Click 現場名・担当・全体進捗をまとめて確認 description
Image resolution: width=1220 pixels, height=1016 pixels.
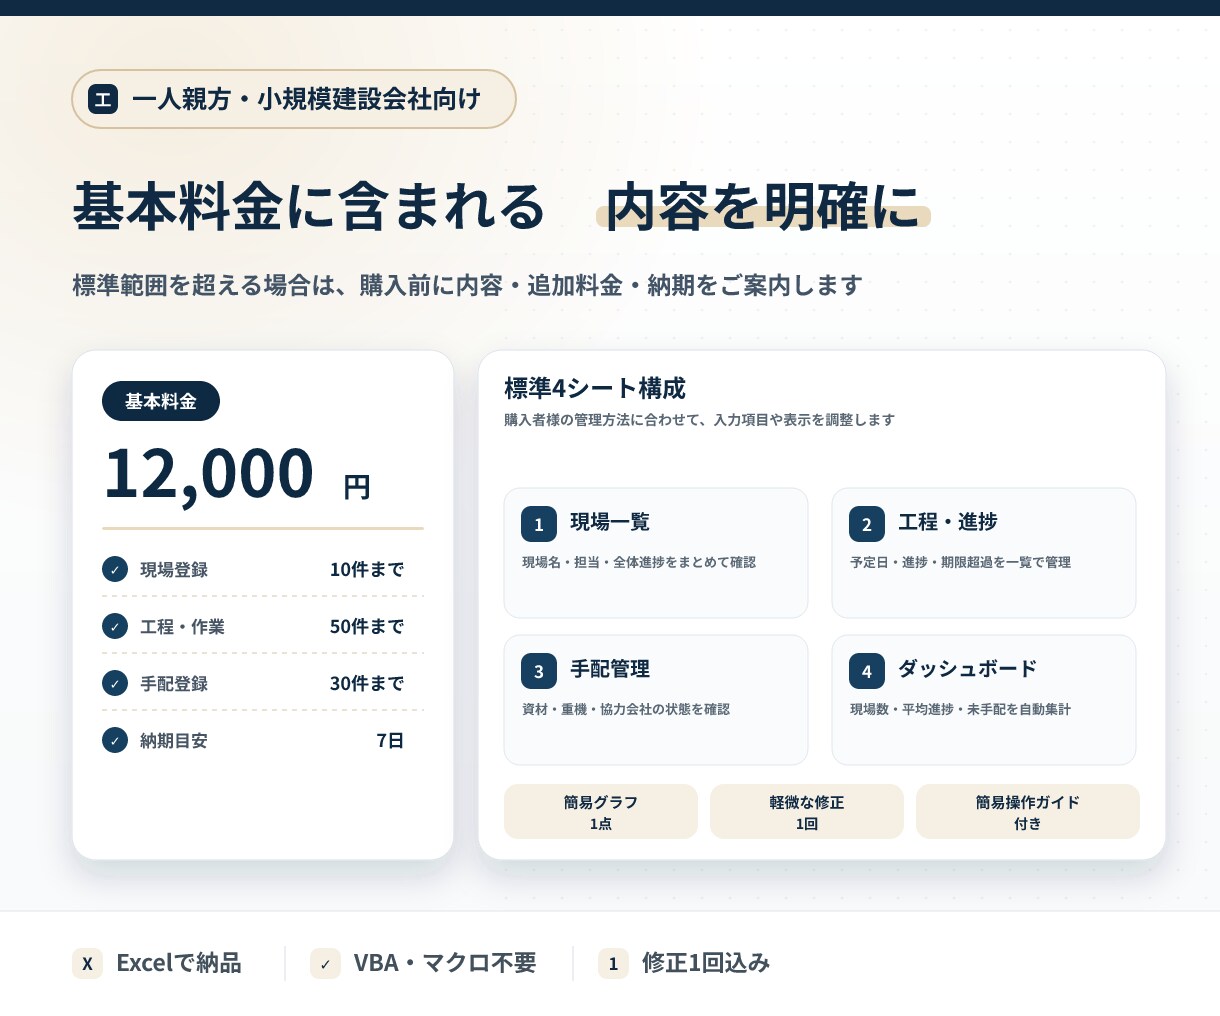point(639,562)
